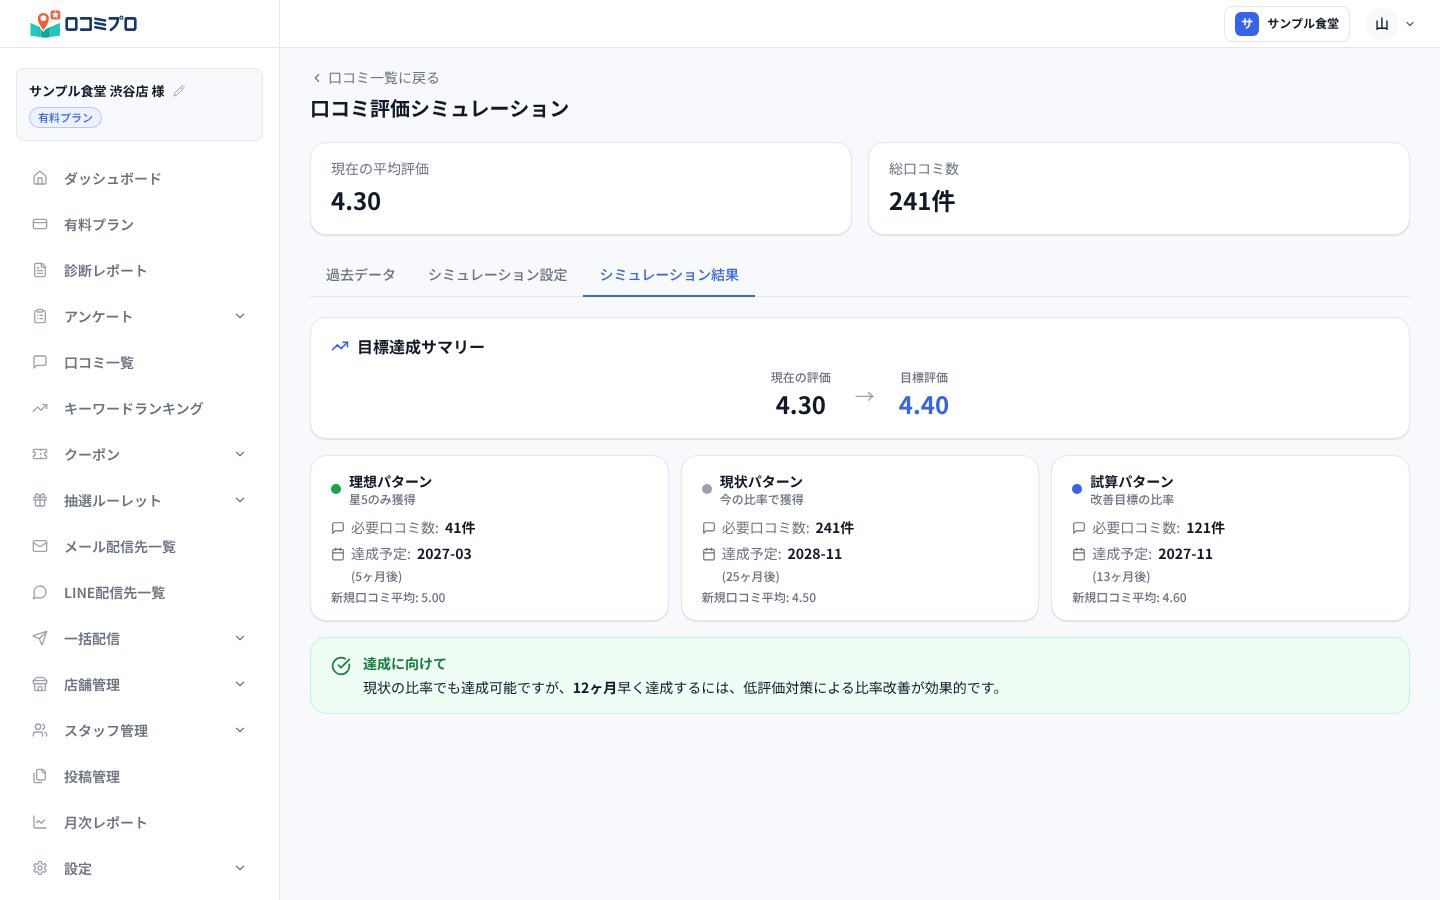This screenshot has height=900, width=1440.
Task: Click calendar icon beside 2027-11
Action: click(x=1079, y=554)
